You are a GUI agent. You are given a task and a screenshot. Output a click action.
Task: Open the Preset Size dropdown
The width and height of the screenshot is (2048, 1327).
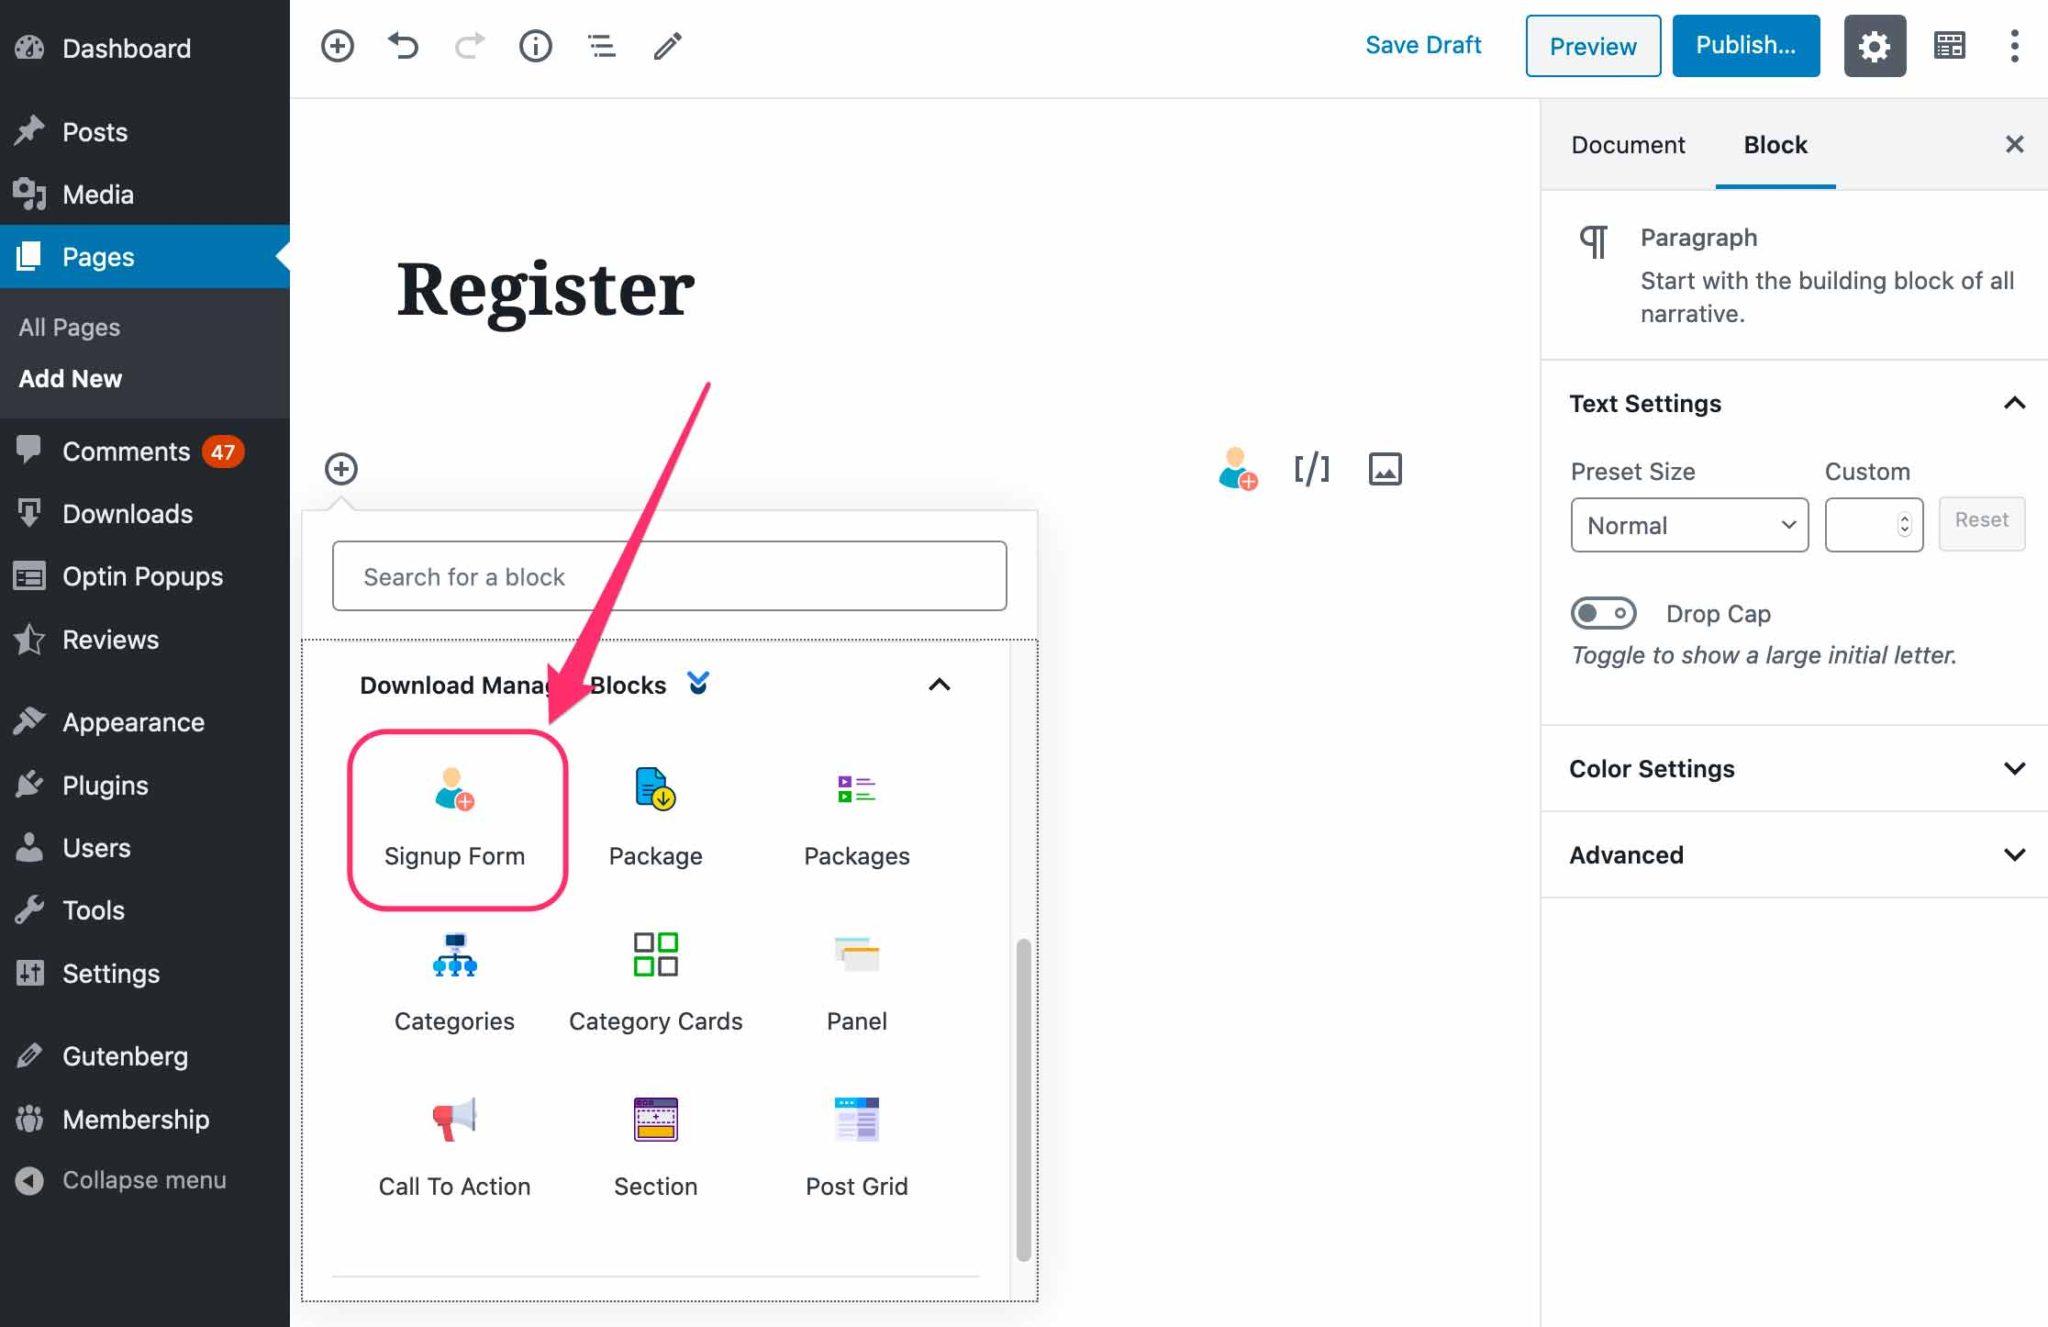point(1688,525)
